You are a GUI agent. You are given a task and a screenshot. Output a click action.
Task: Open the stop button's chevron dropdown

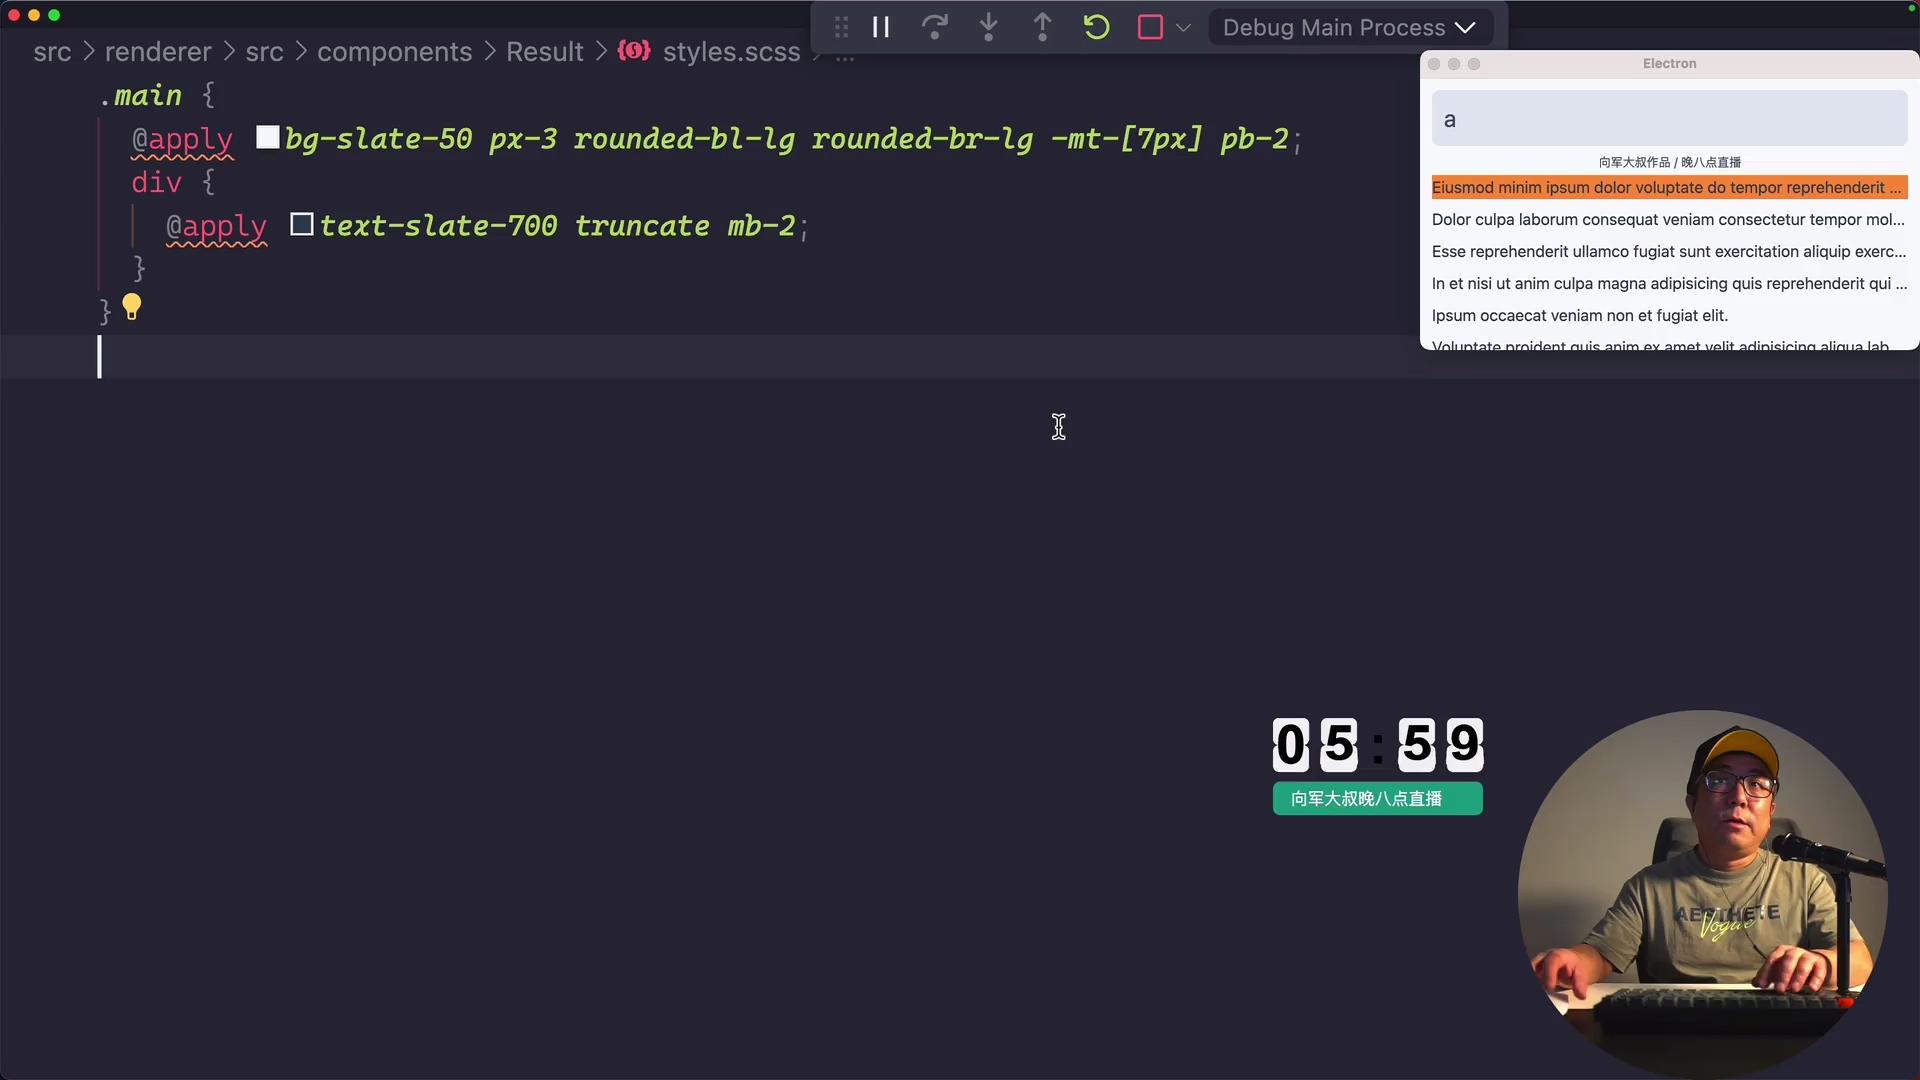tap(1184, 27)
